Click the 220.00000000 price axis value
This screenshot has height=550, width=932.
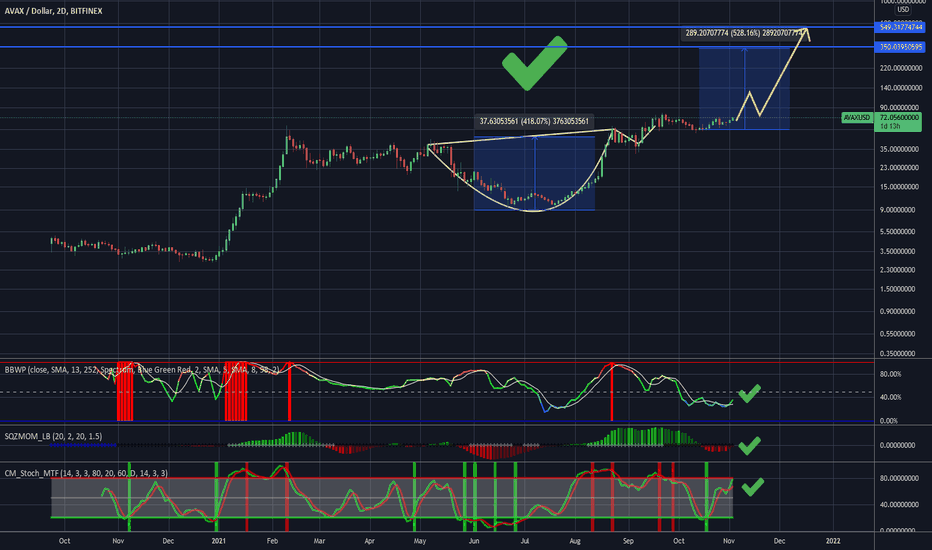pyautogui.click(x=900, y=68)
